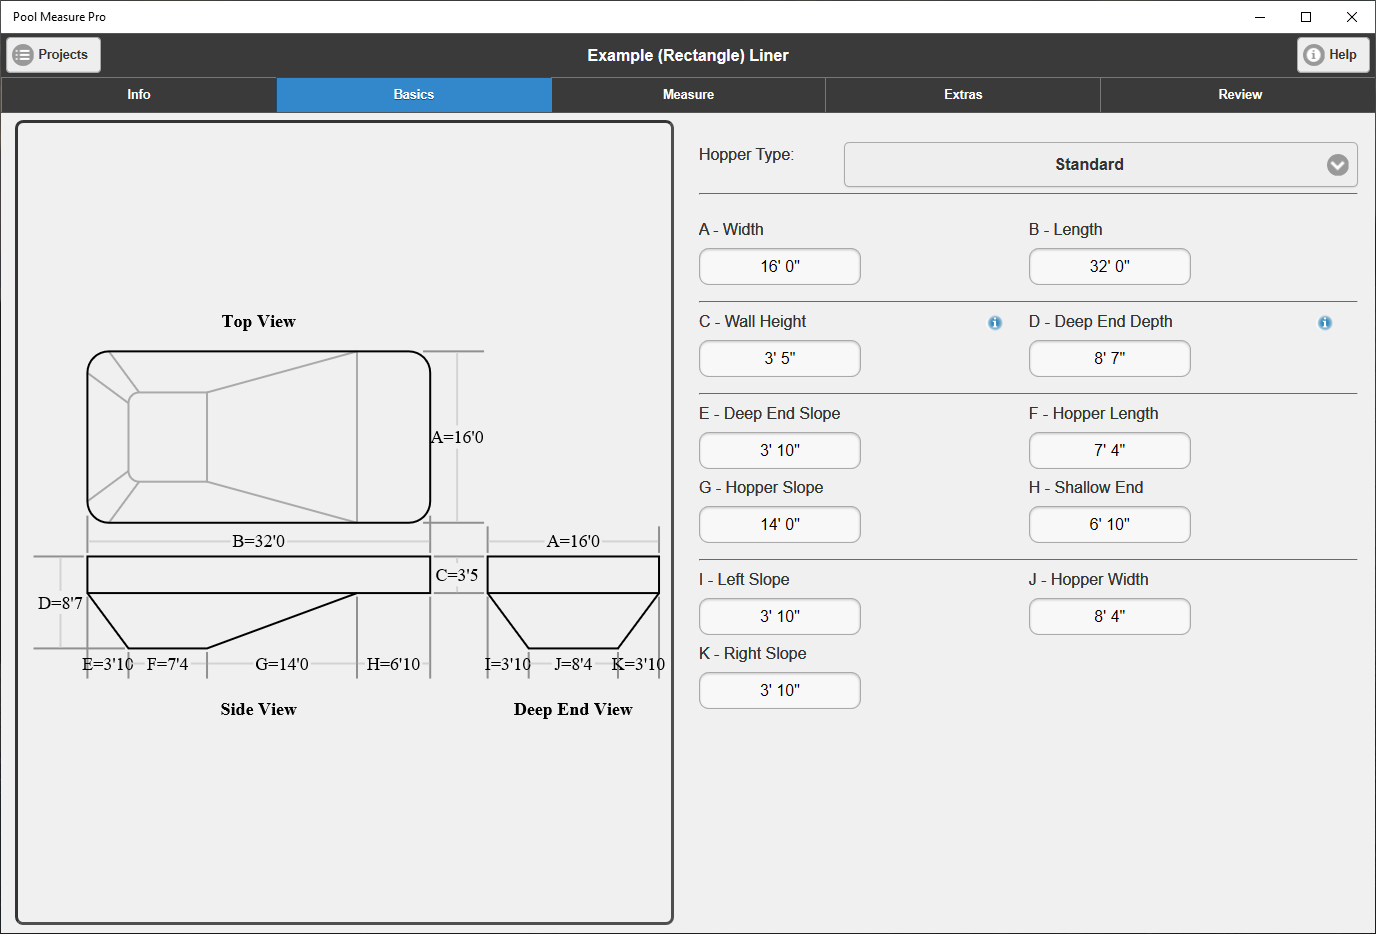Viewport: 1376px width, 934px height.
Task: Open the Help button
Action: pyautogui.click(x=1333, y=55)
